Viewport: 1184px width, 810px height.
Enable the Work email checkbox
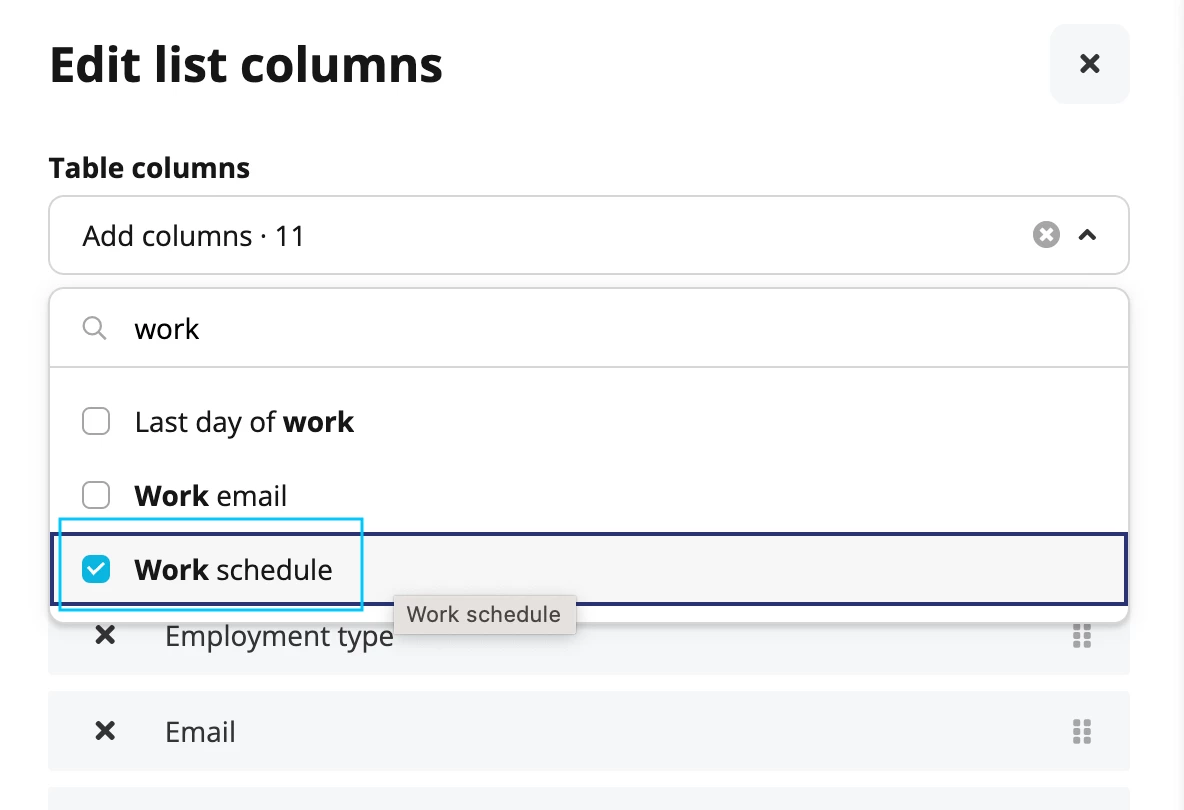click(96, 495)
